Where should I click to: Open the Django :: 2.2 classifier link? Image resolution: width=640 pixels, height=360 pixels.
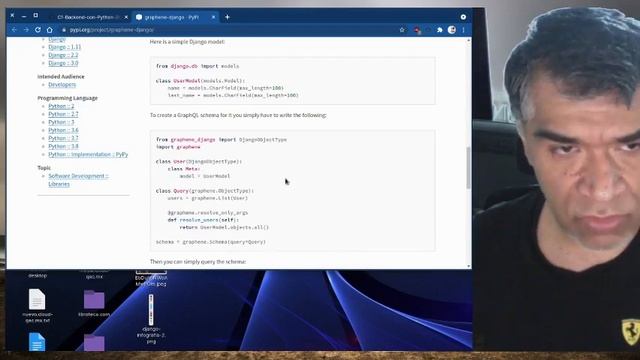(x=63, y=55)
